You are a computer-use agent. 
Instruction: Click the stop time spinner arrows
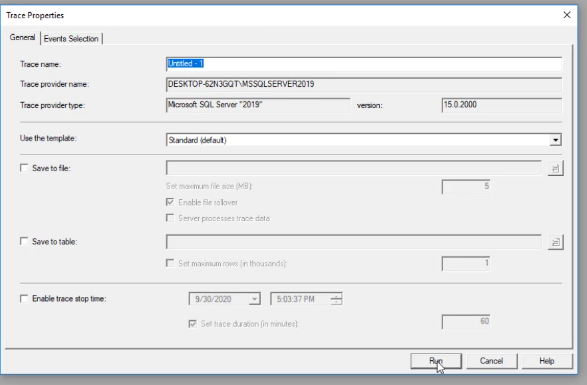336,299
